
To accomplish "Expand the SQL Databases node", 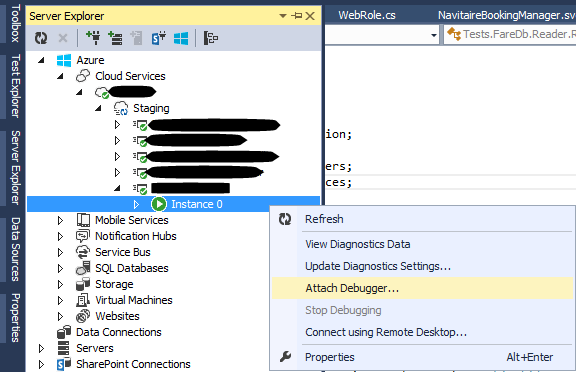I will (x=60, y=268).
